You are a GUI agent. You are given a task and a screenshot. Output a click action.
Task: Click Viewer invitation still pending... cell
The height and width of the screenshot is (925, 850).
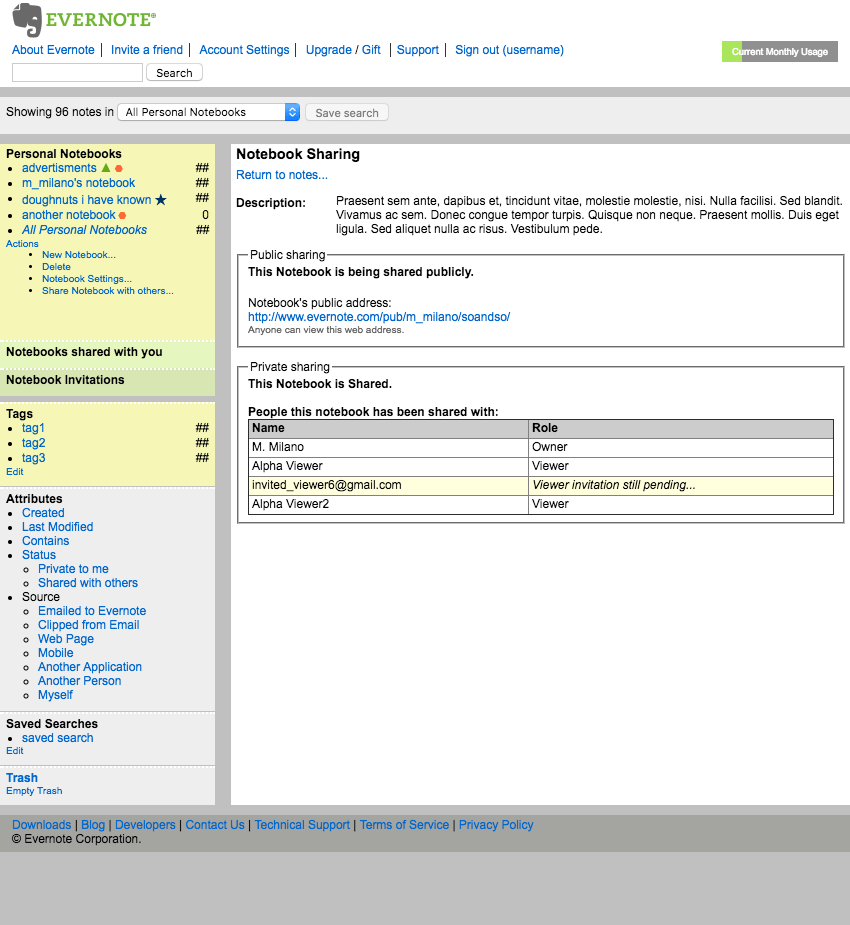coord(681,486)
